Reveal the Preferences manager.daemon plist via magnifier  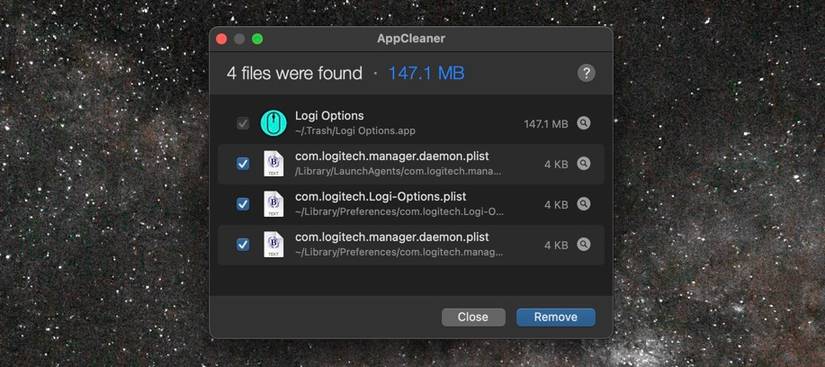(x=583, y=244)
